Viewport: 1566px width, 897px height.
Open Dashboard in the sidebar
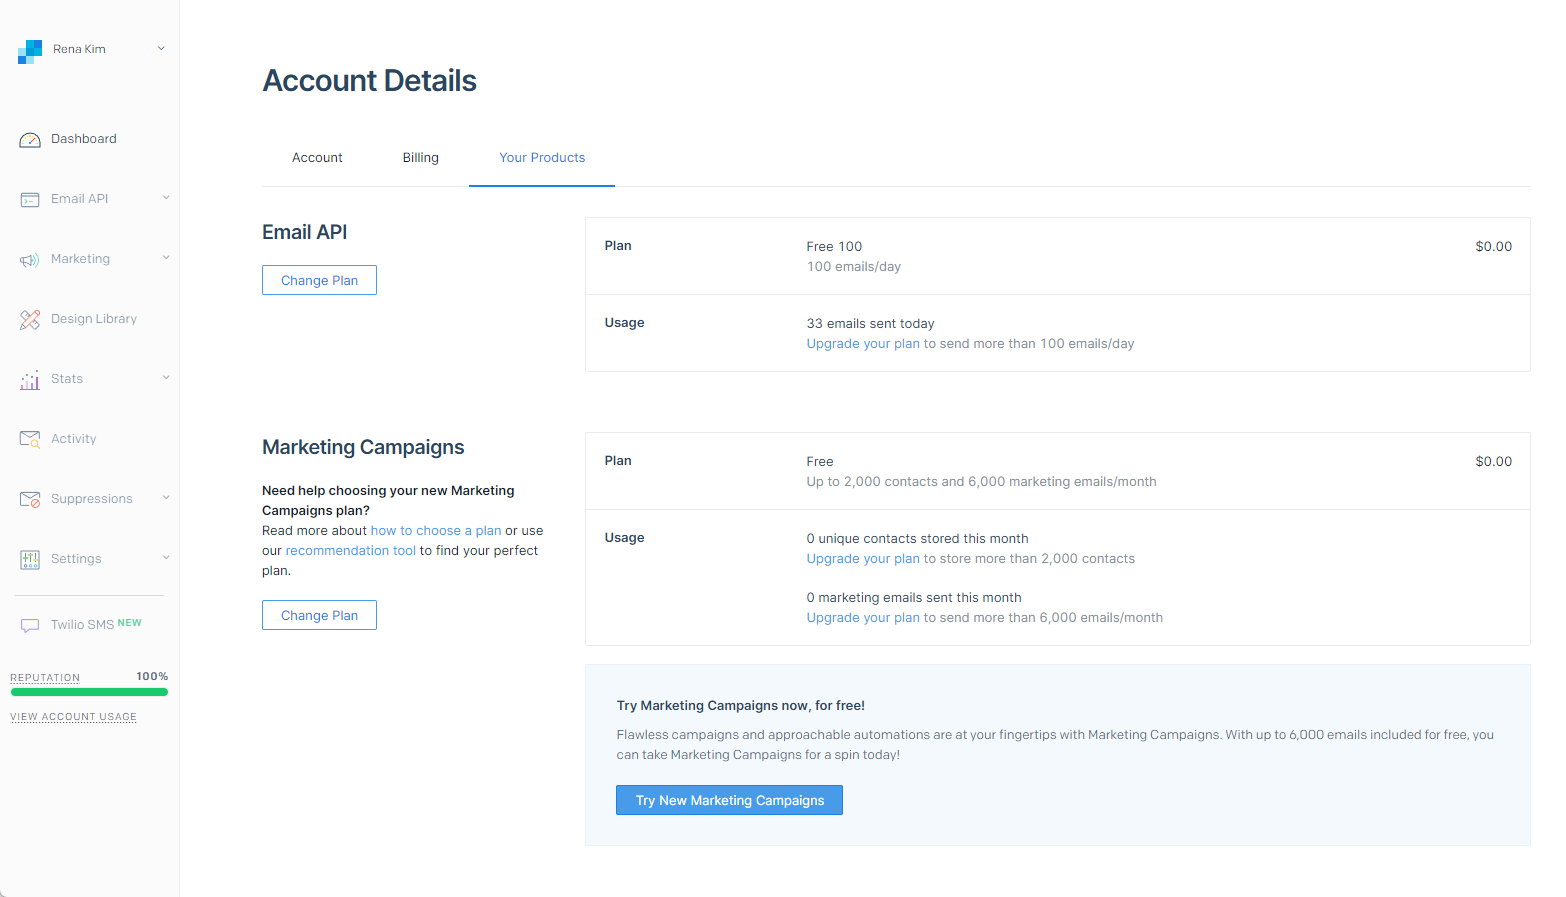(84, 139)
